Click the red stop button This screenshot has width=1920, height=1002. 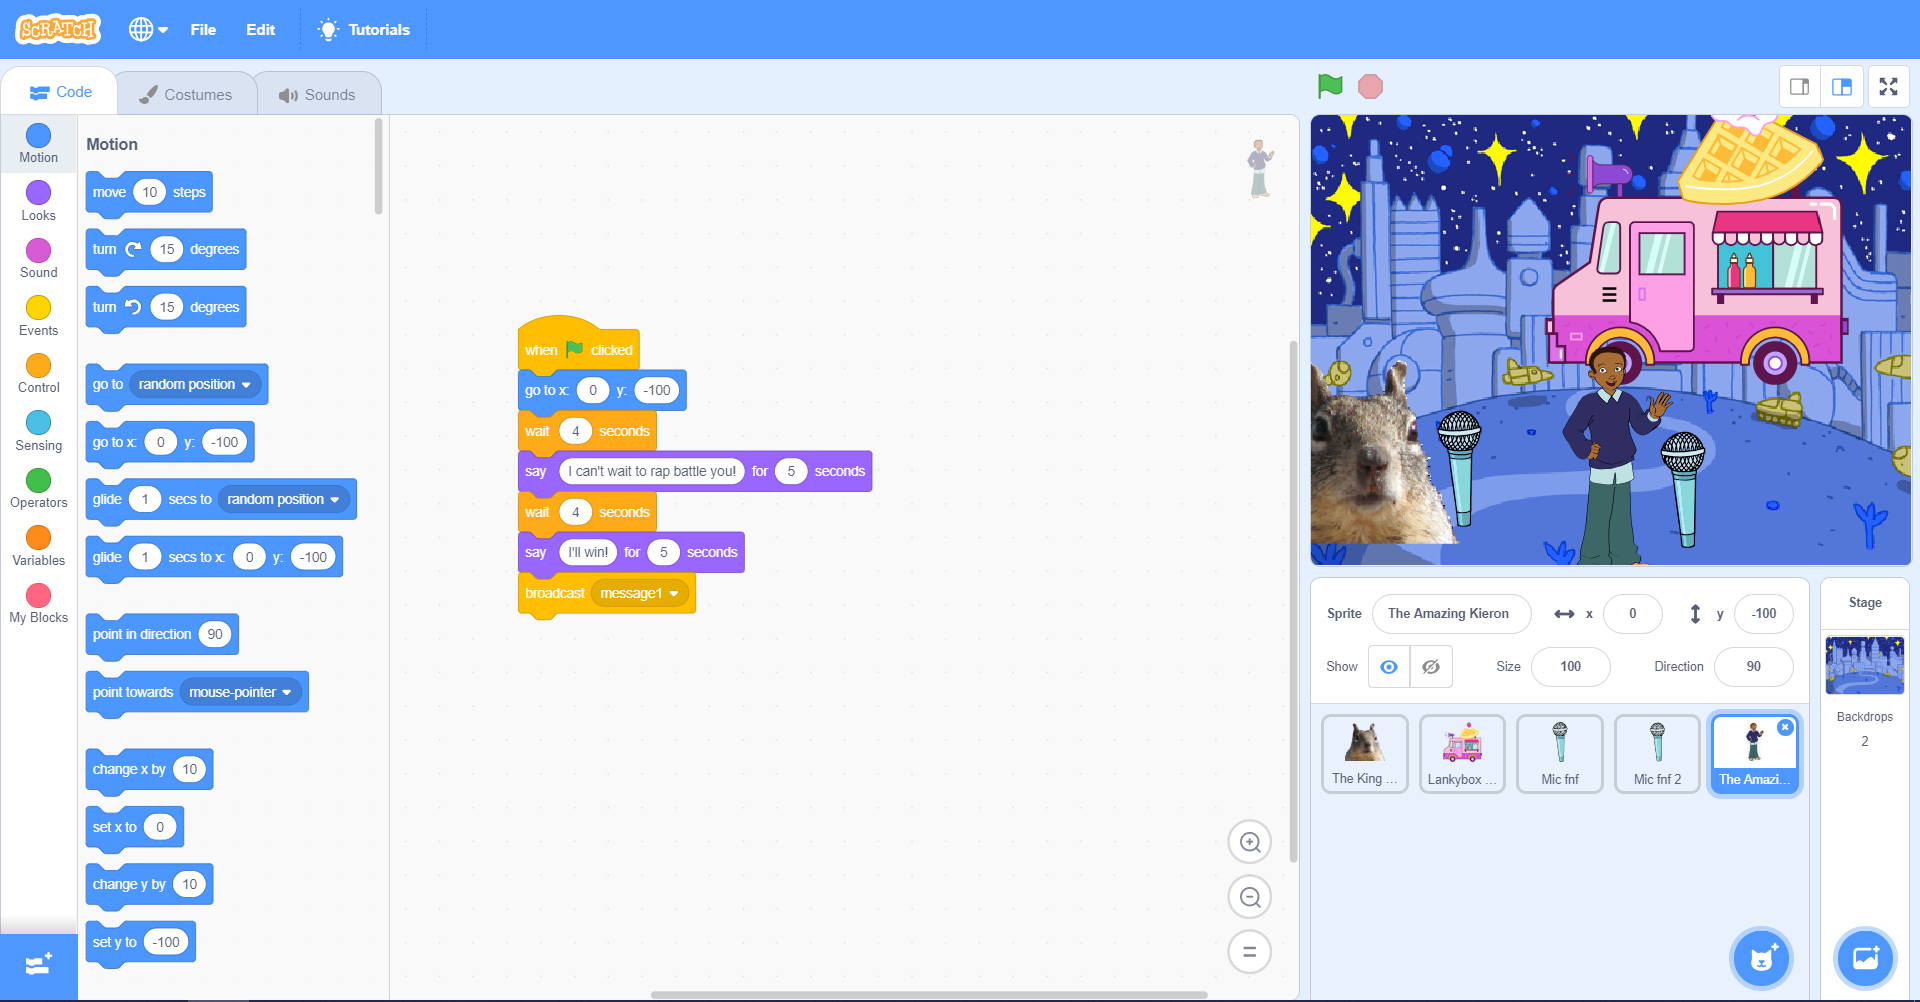[x=1370, y=87]
